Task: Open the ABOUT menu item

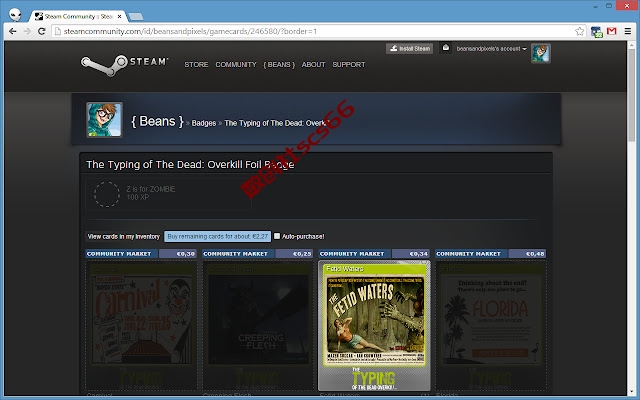Action: 313,64
